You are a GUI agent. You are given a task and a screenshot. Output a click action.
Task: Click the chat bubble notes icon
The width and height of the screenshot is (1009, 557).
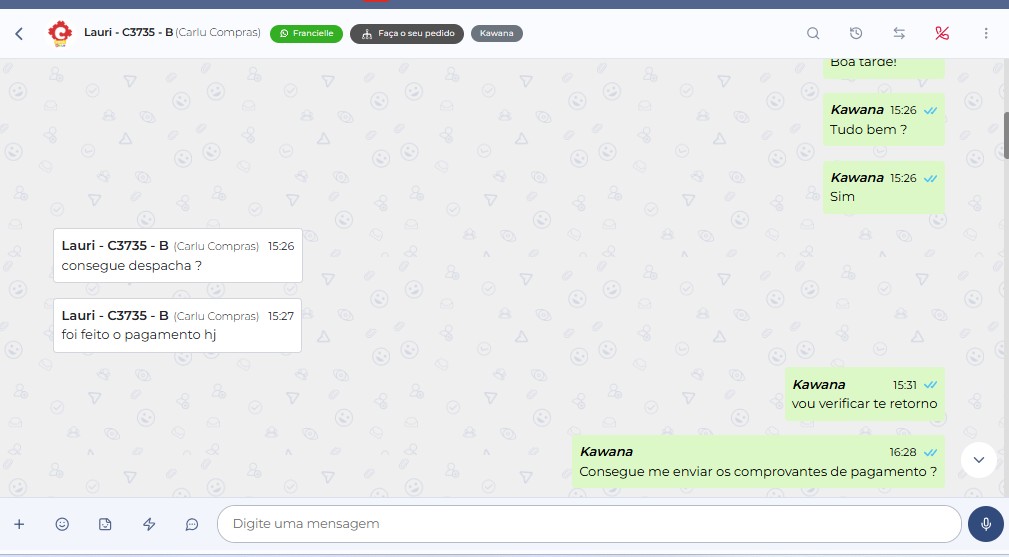[x=192, y=524]
